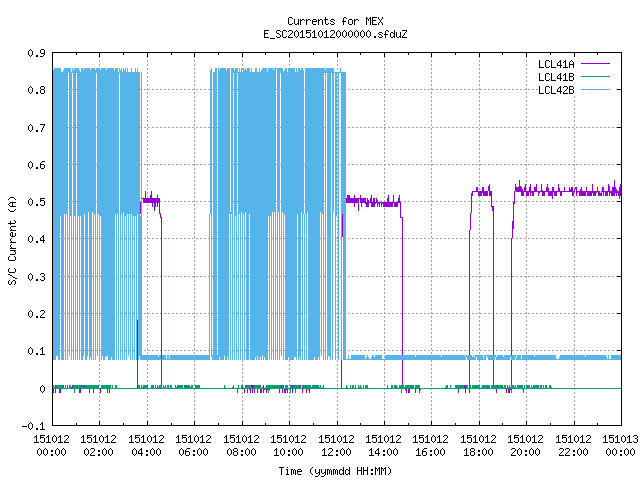Select the filename text E_SC20151012000000.sfduZ
The height and width of the screenshot is (480, 640).
point(335,34)
